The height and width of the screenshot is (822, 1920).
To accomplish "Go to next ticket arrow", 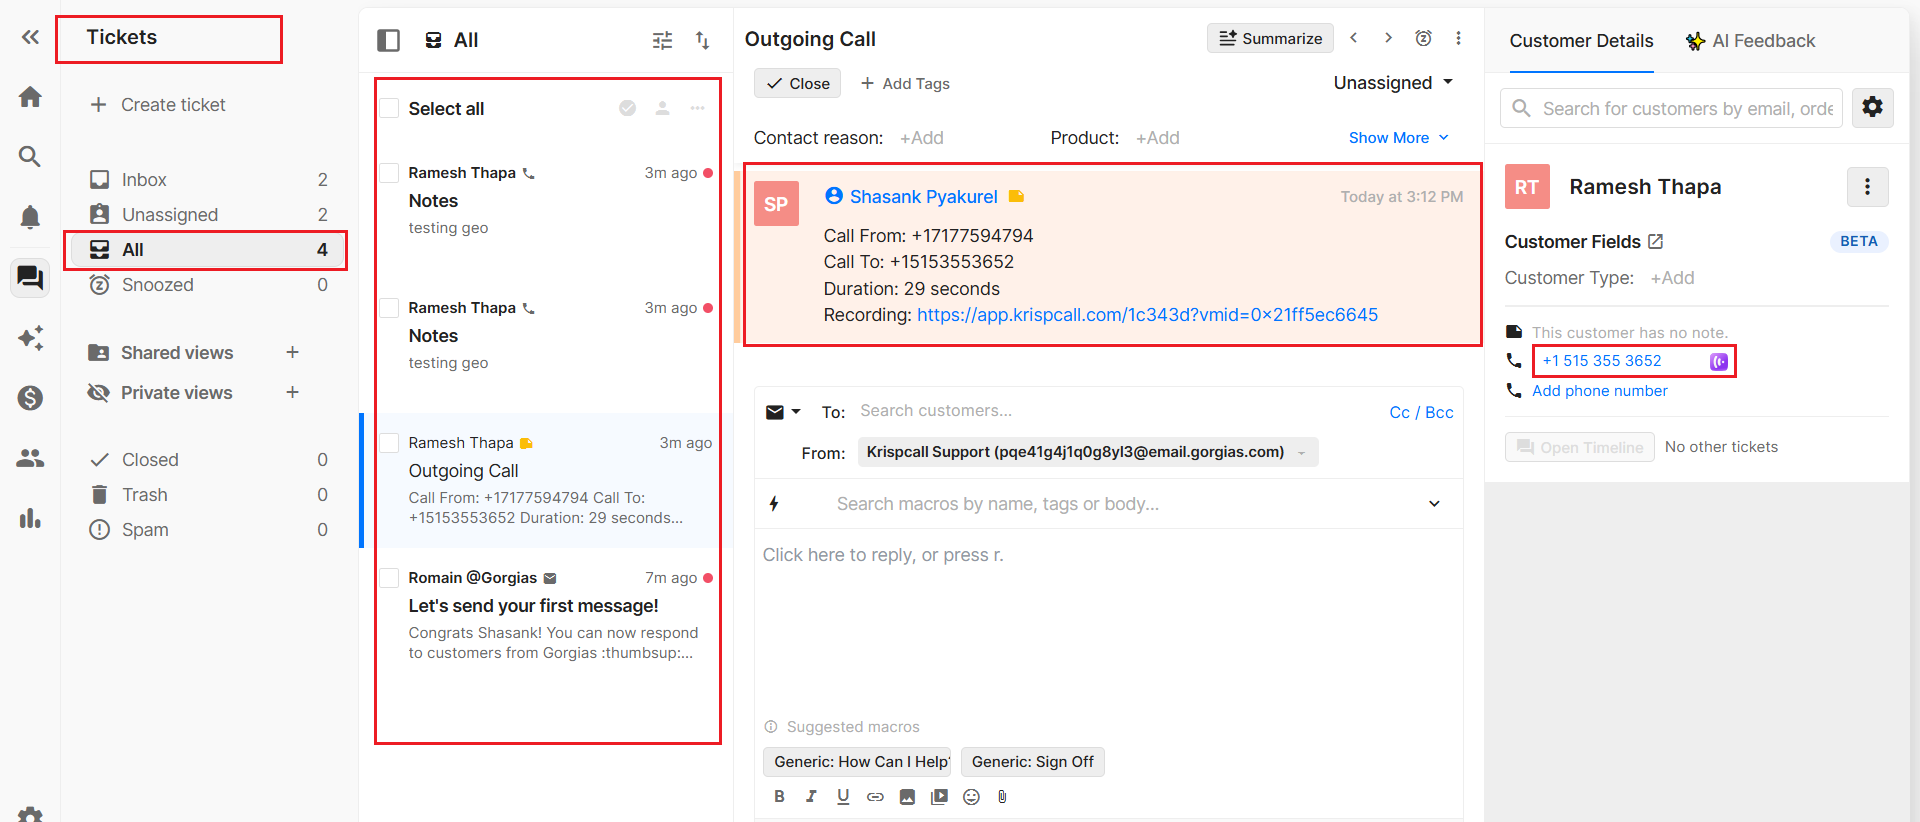I will [1388, 38].
